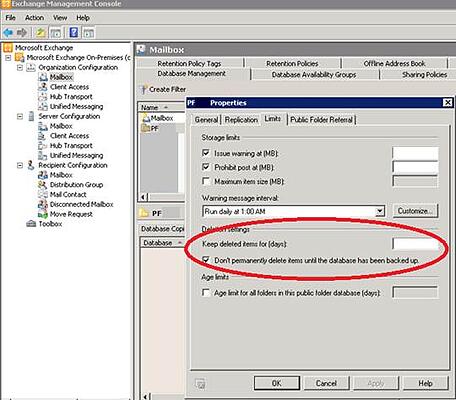This screenshot has width=456, height=400.
Task: Click the Issue warning at (MB) field
Action: pyautogui.click(x=415, y=154)
